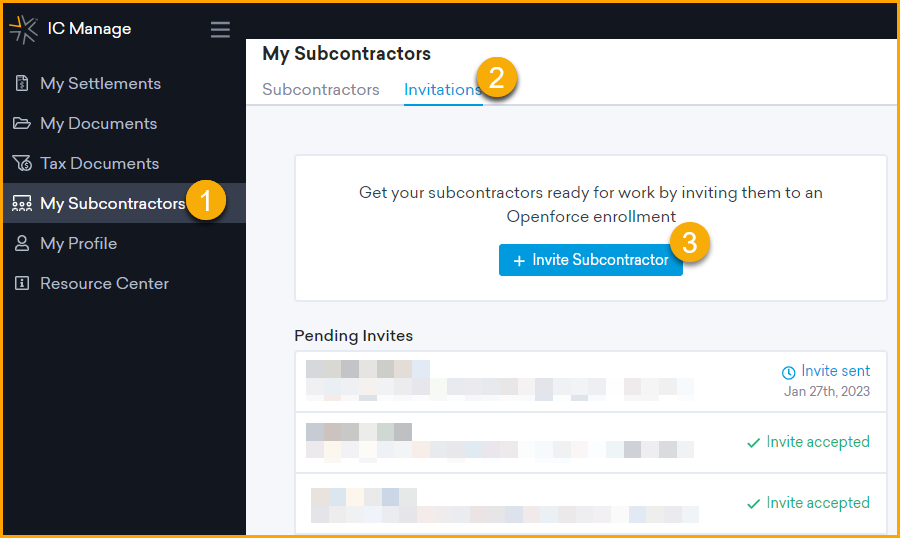Click the clock icon beside Invite sent
900x538 pixels.
tap(789, 372)
